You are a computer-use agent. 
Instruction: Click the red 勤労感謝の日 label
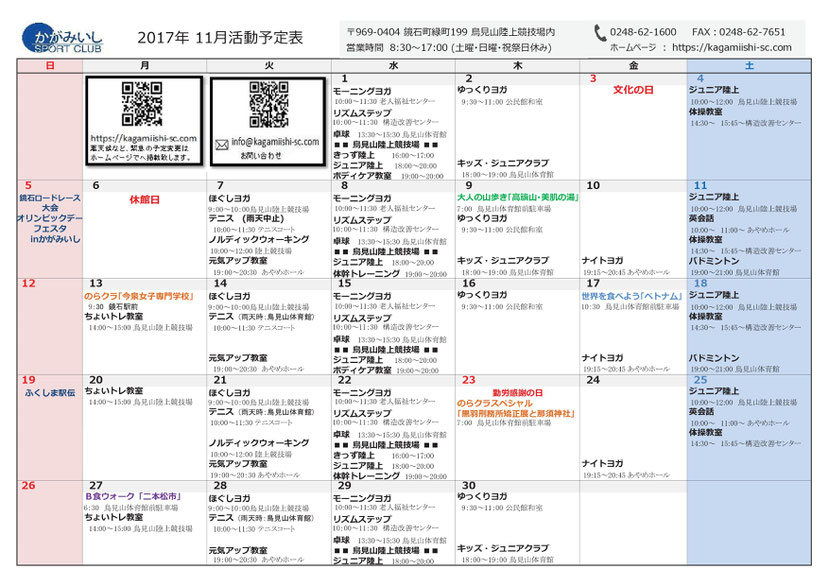[x=518, y=393]
